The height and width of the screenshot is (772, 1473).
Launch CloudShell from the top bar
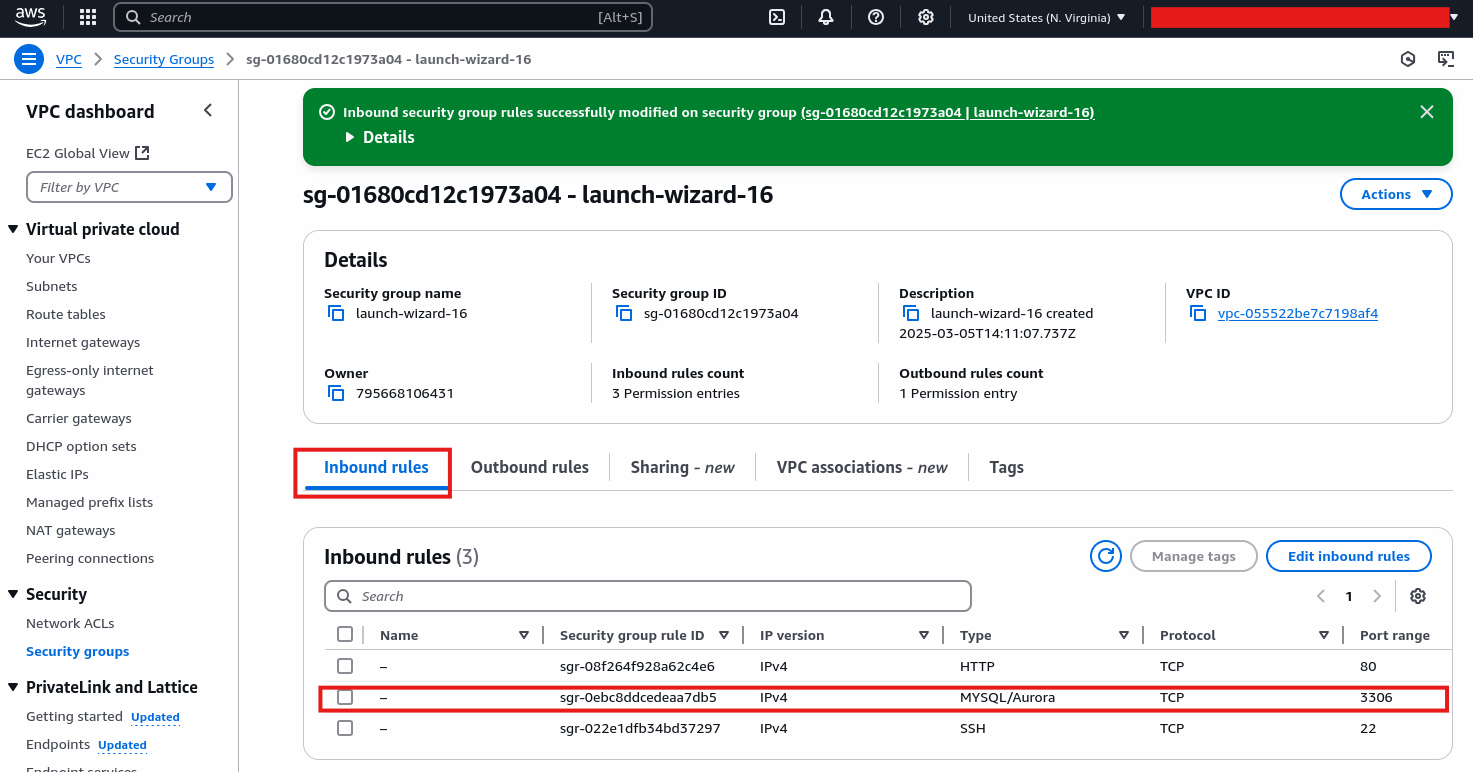tap(776, 17)
